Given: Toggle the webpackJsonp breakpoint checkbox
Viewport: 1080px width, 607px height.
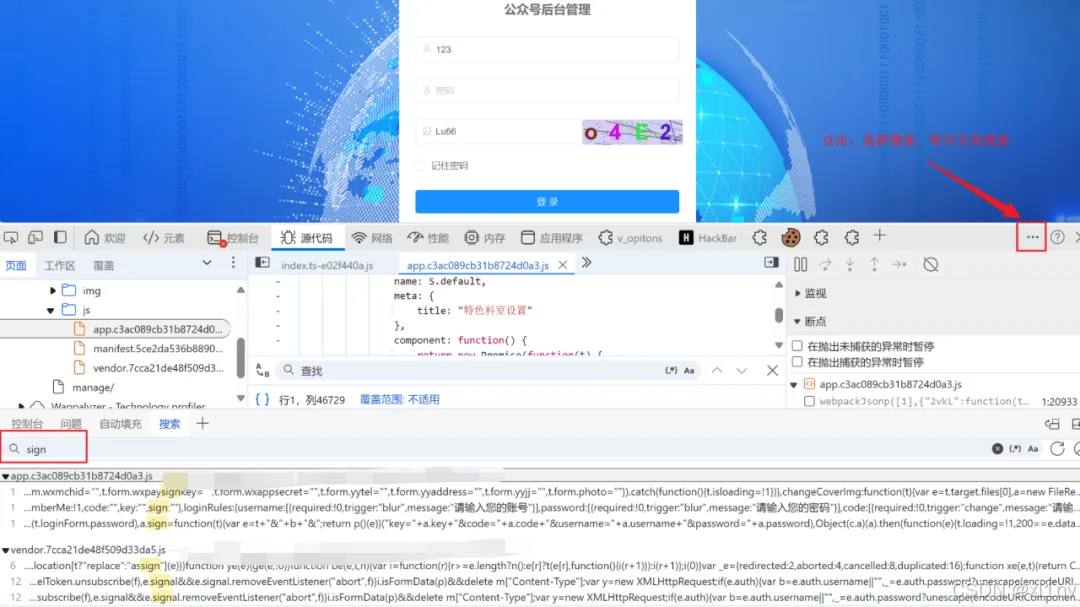Looking at the screenshot, I should 809,401.
